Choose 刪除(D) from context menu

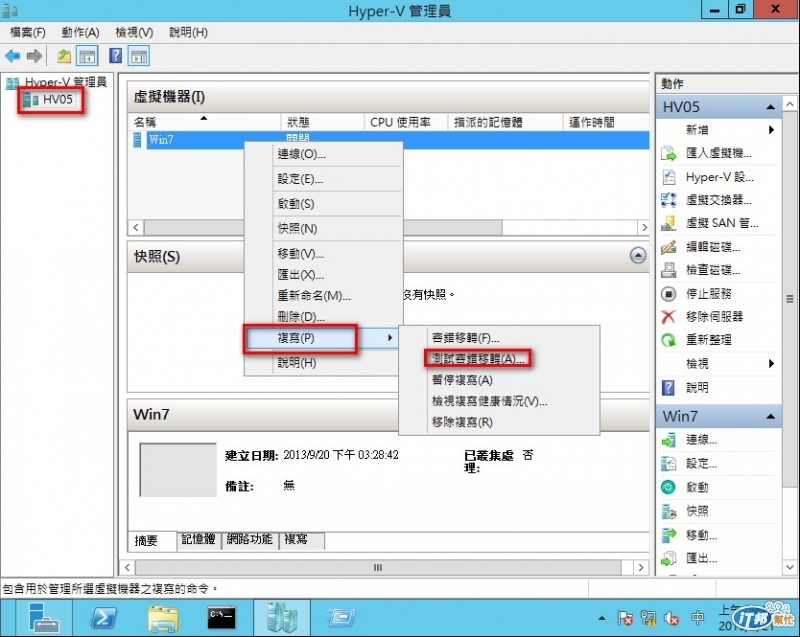point(322,317)
